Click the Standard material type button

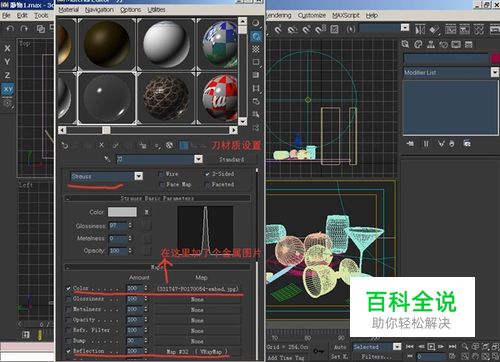tap(232, 159)
